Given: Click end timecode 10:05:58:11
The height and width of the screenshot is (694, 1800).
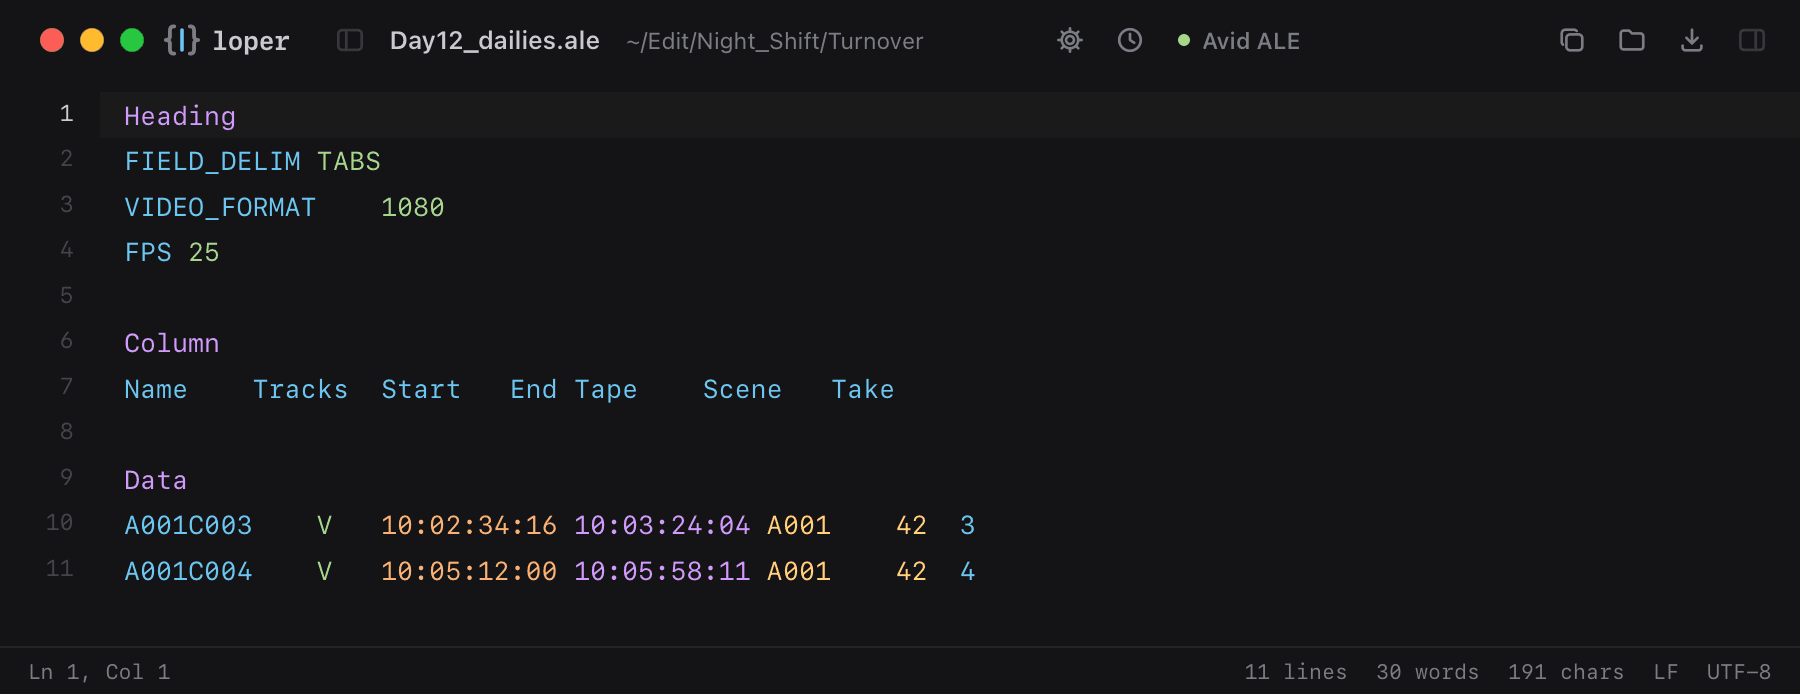Looking at the screenshot, I should (x=662, y=571).
